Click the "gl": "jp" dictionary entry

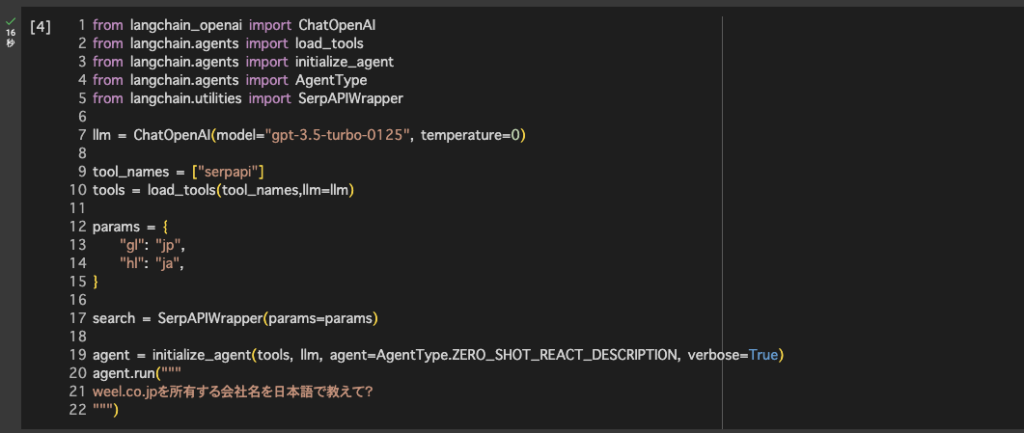(153, 245)
